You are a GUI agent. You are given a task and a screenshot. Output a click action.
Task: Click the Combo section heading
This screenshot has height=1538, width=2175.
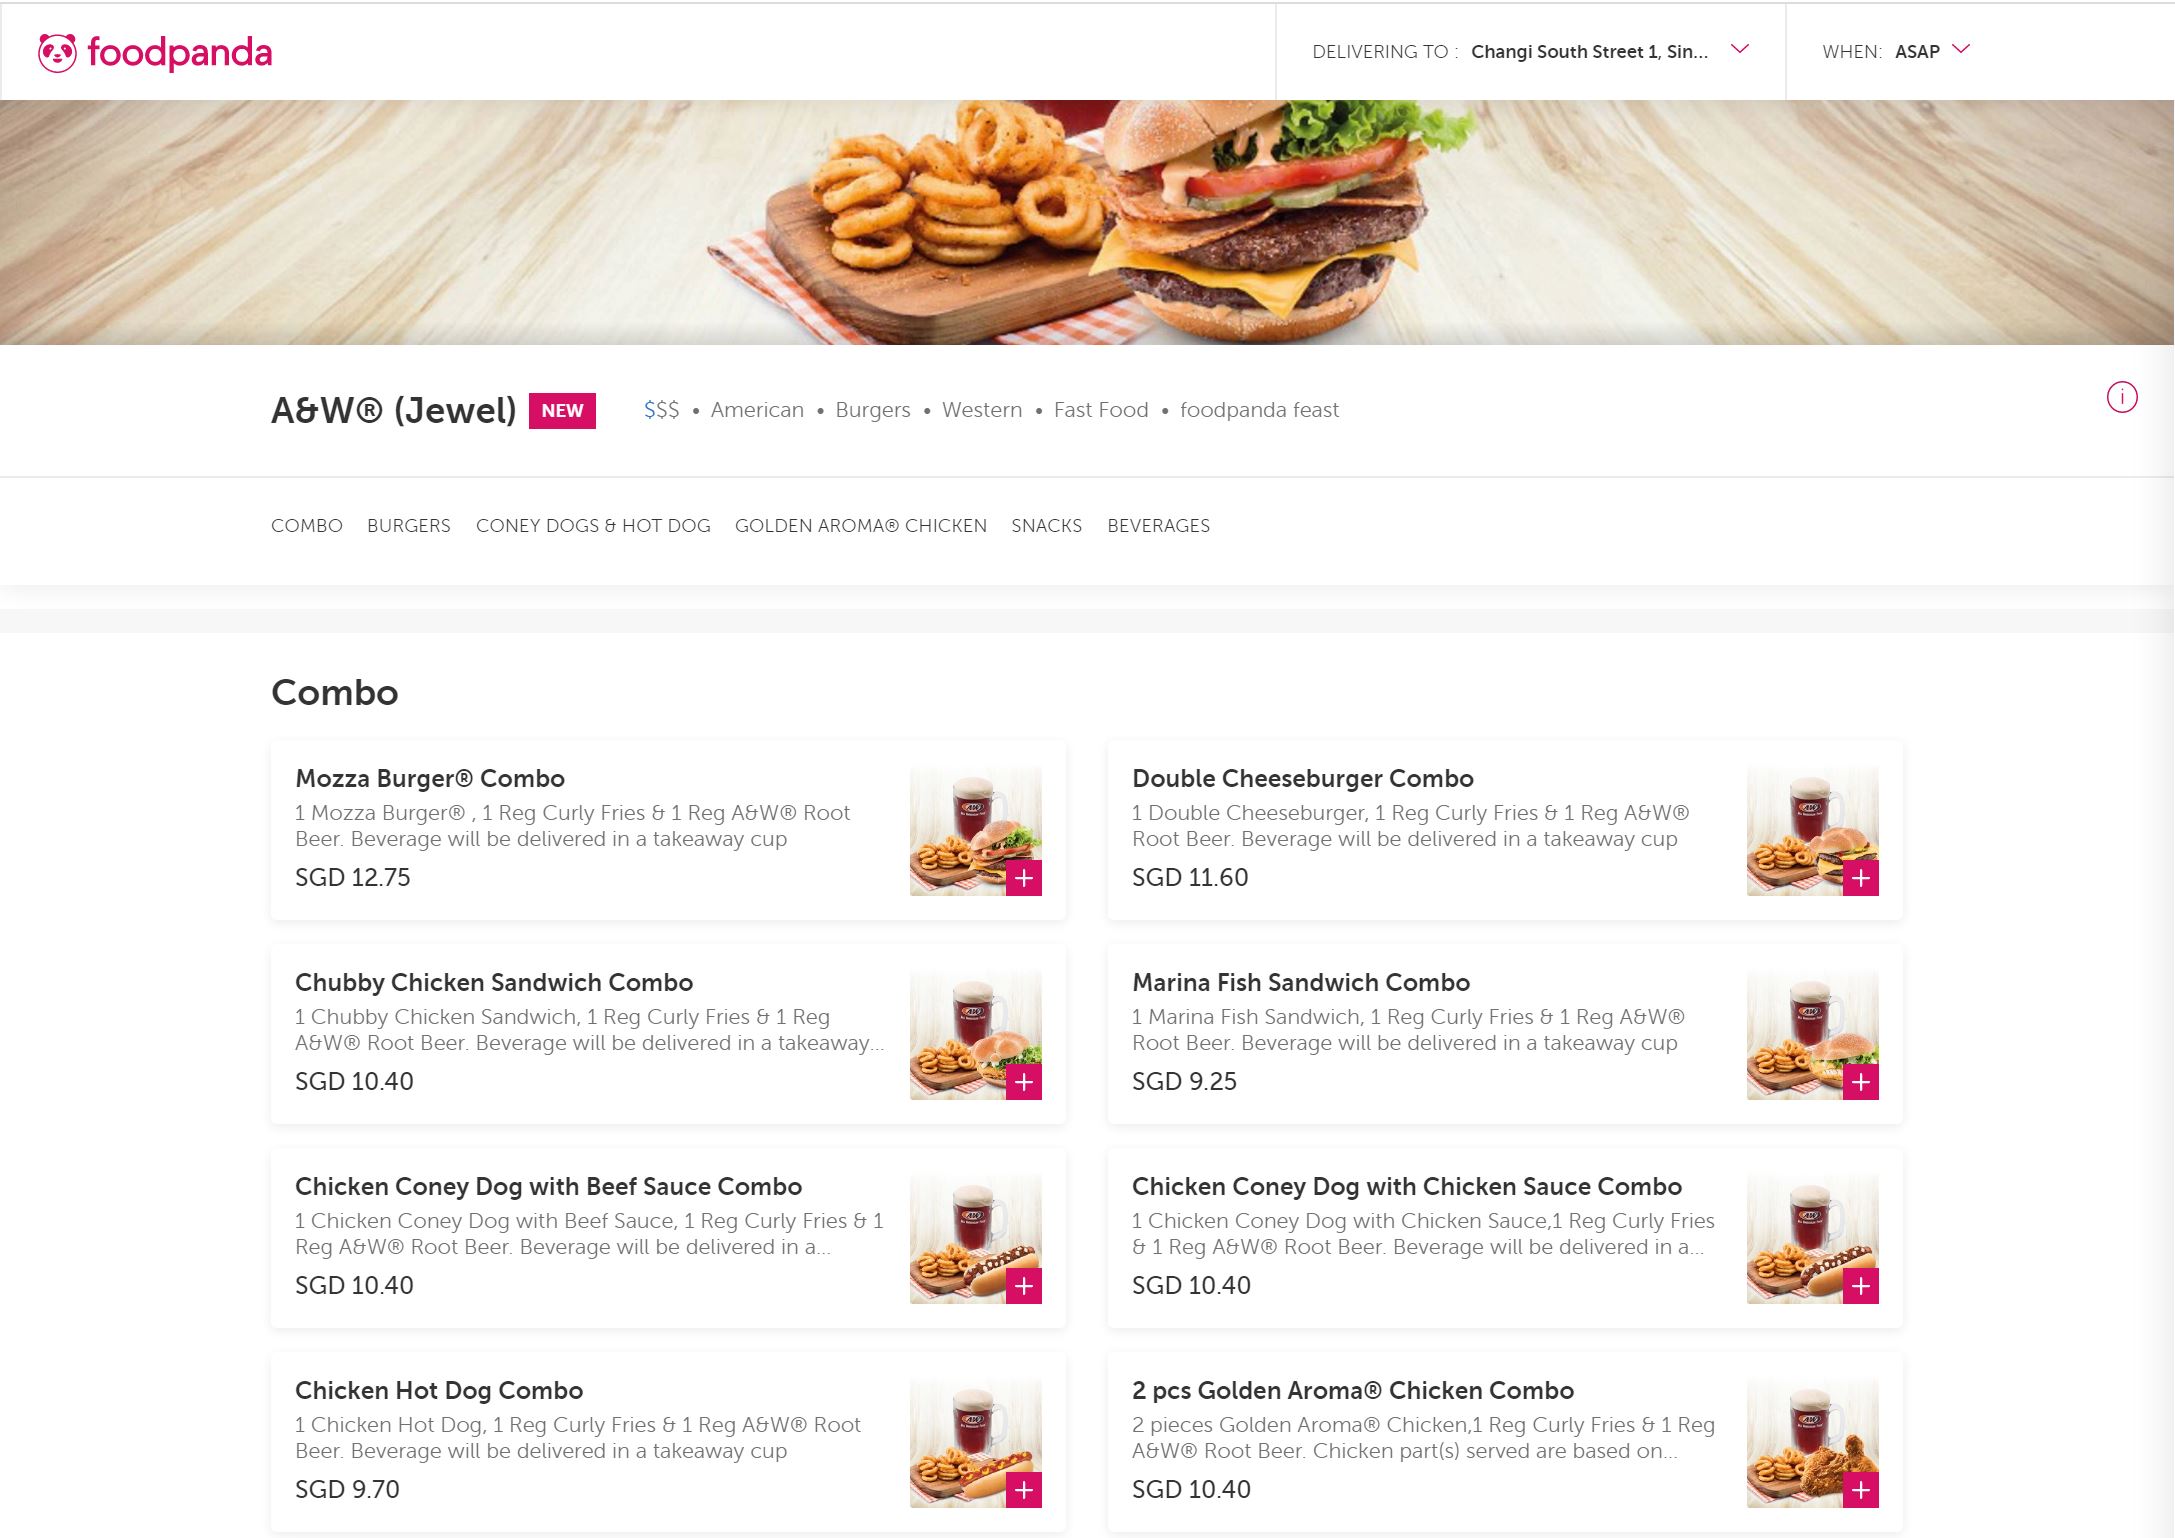pyautogui.click(x=335, y=693)
